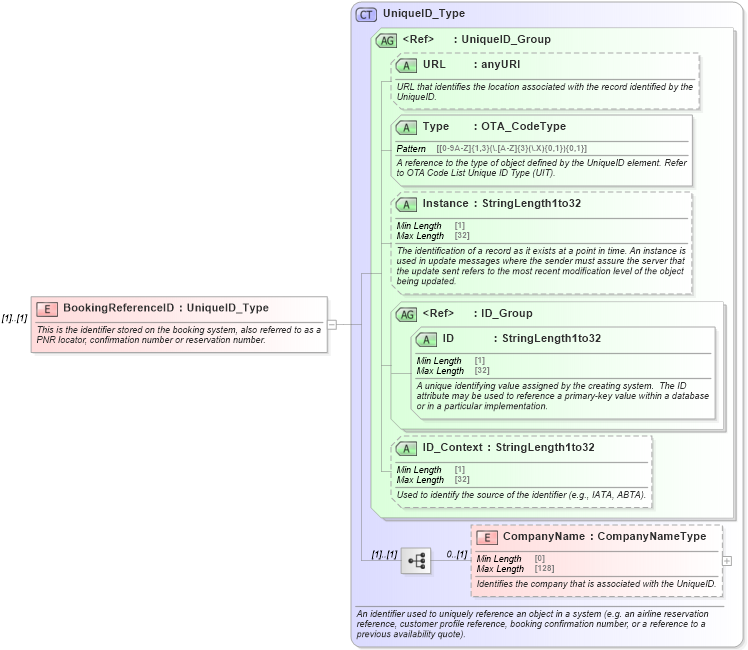Image resolution: width=748 pixels, height=650 pixels.
Task: Click the CT badge of UniqueID_Type
Action: (366, 15)
